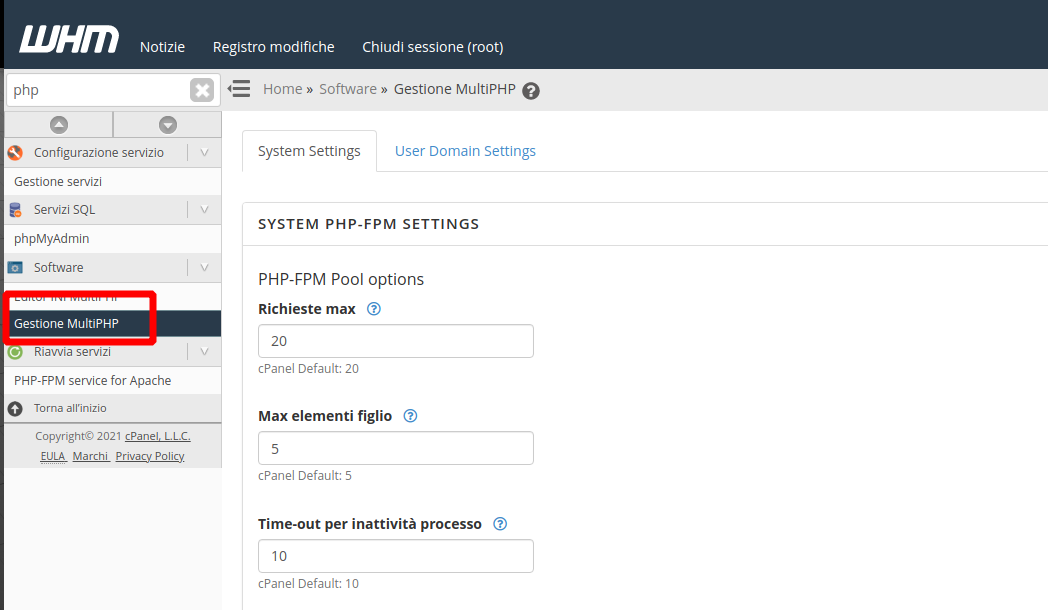This screenshot has width=1048, height=610.
Task: Switch to User Domain Settings tab
Action: click(x=465, y=151)
